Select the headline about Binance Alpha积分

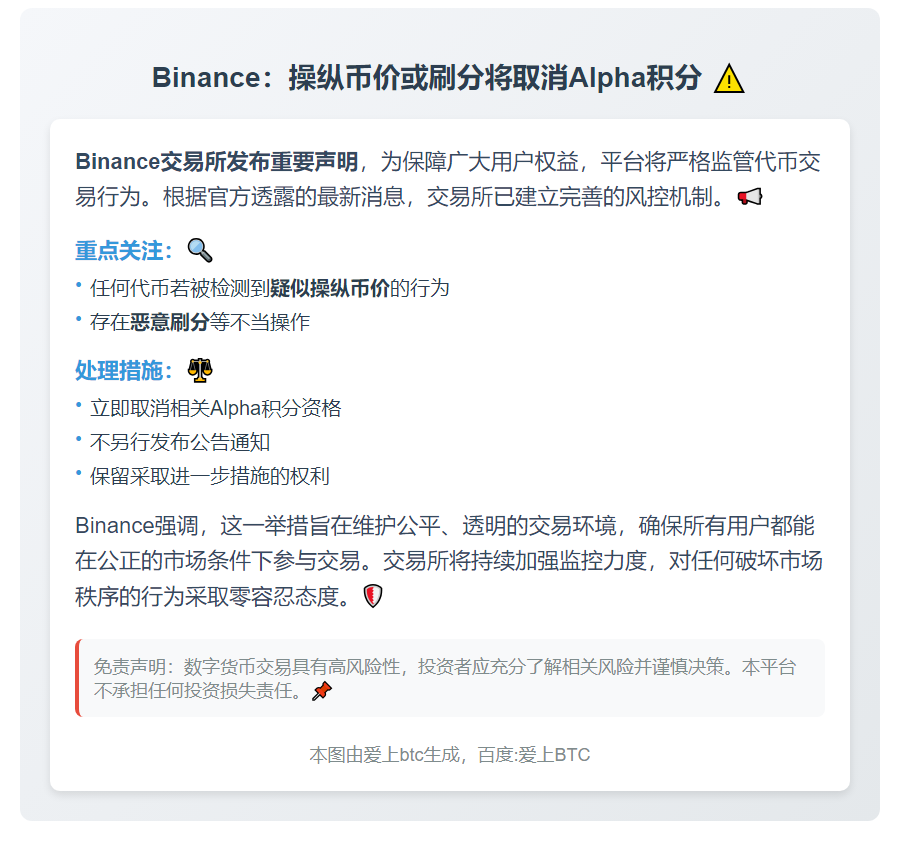pos(426,78)
